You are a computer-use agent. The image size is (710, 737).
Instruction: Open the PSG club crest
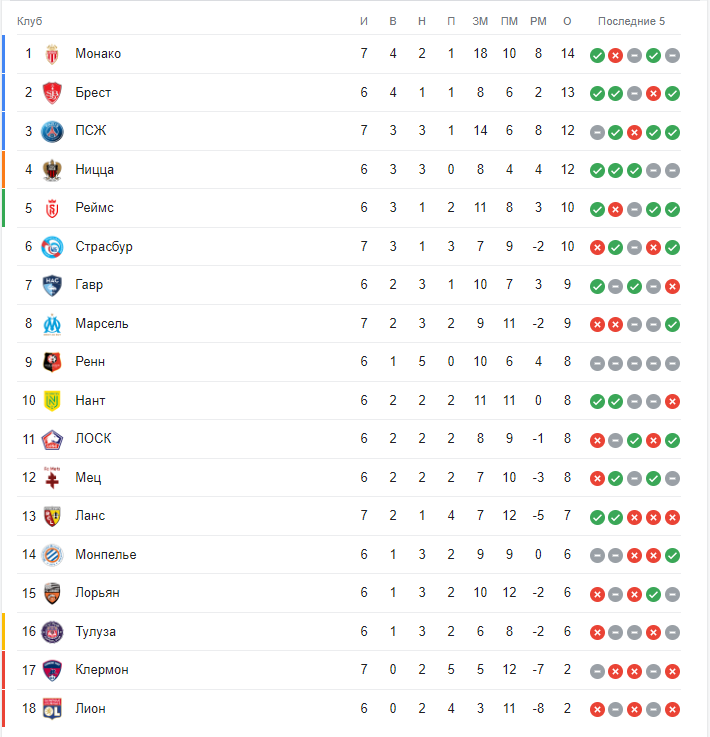click(52, 131)
